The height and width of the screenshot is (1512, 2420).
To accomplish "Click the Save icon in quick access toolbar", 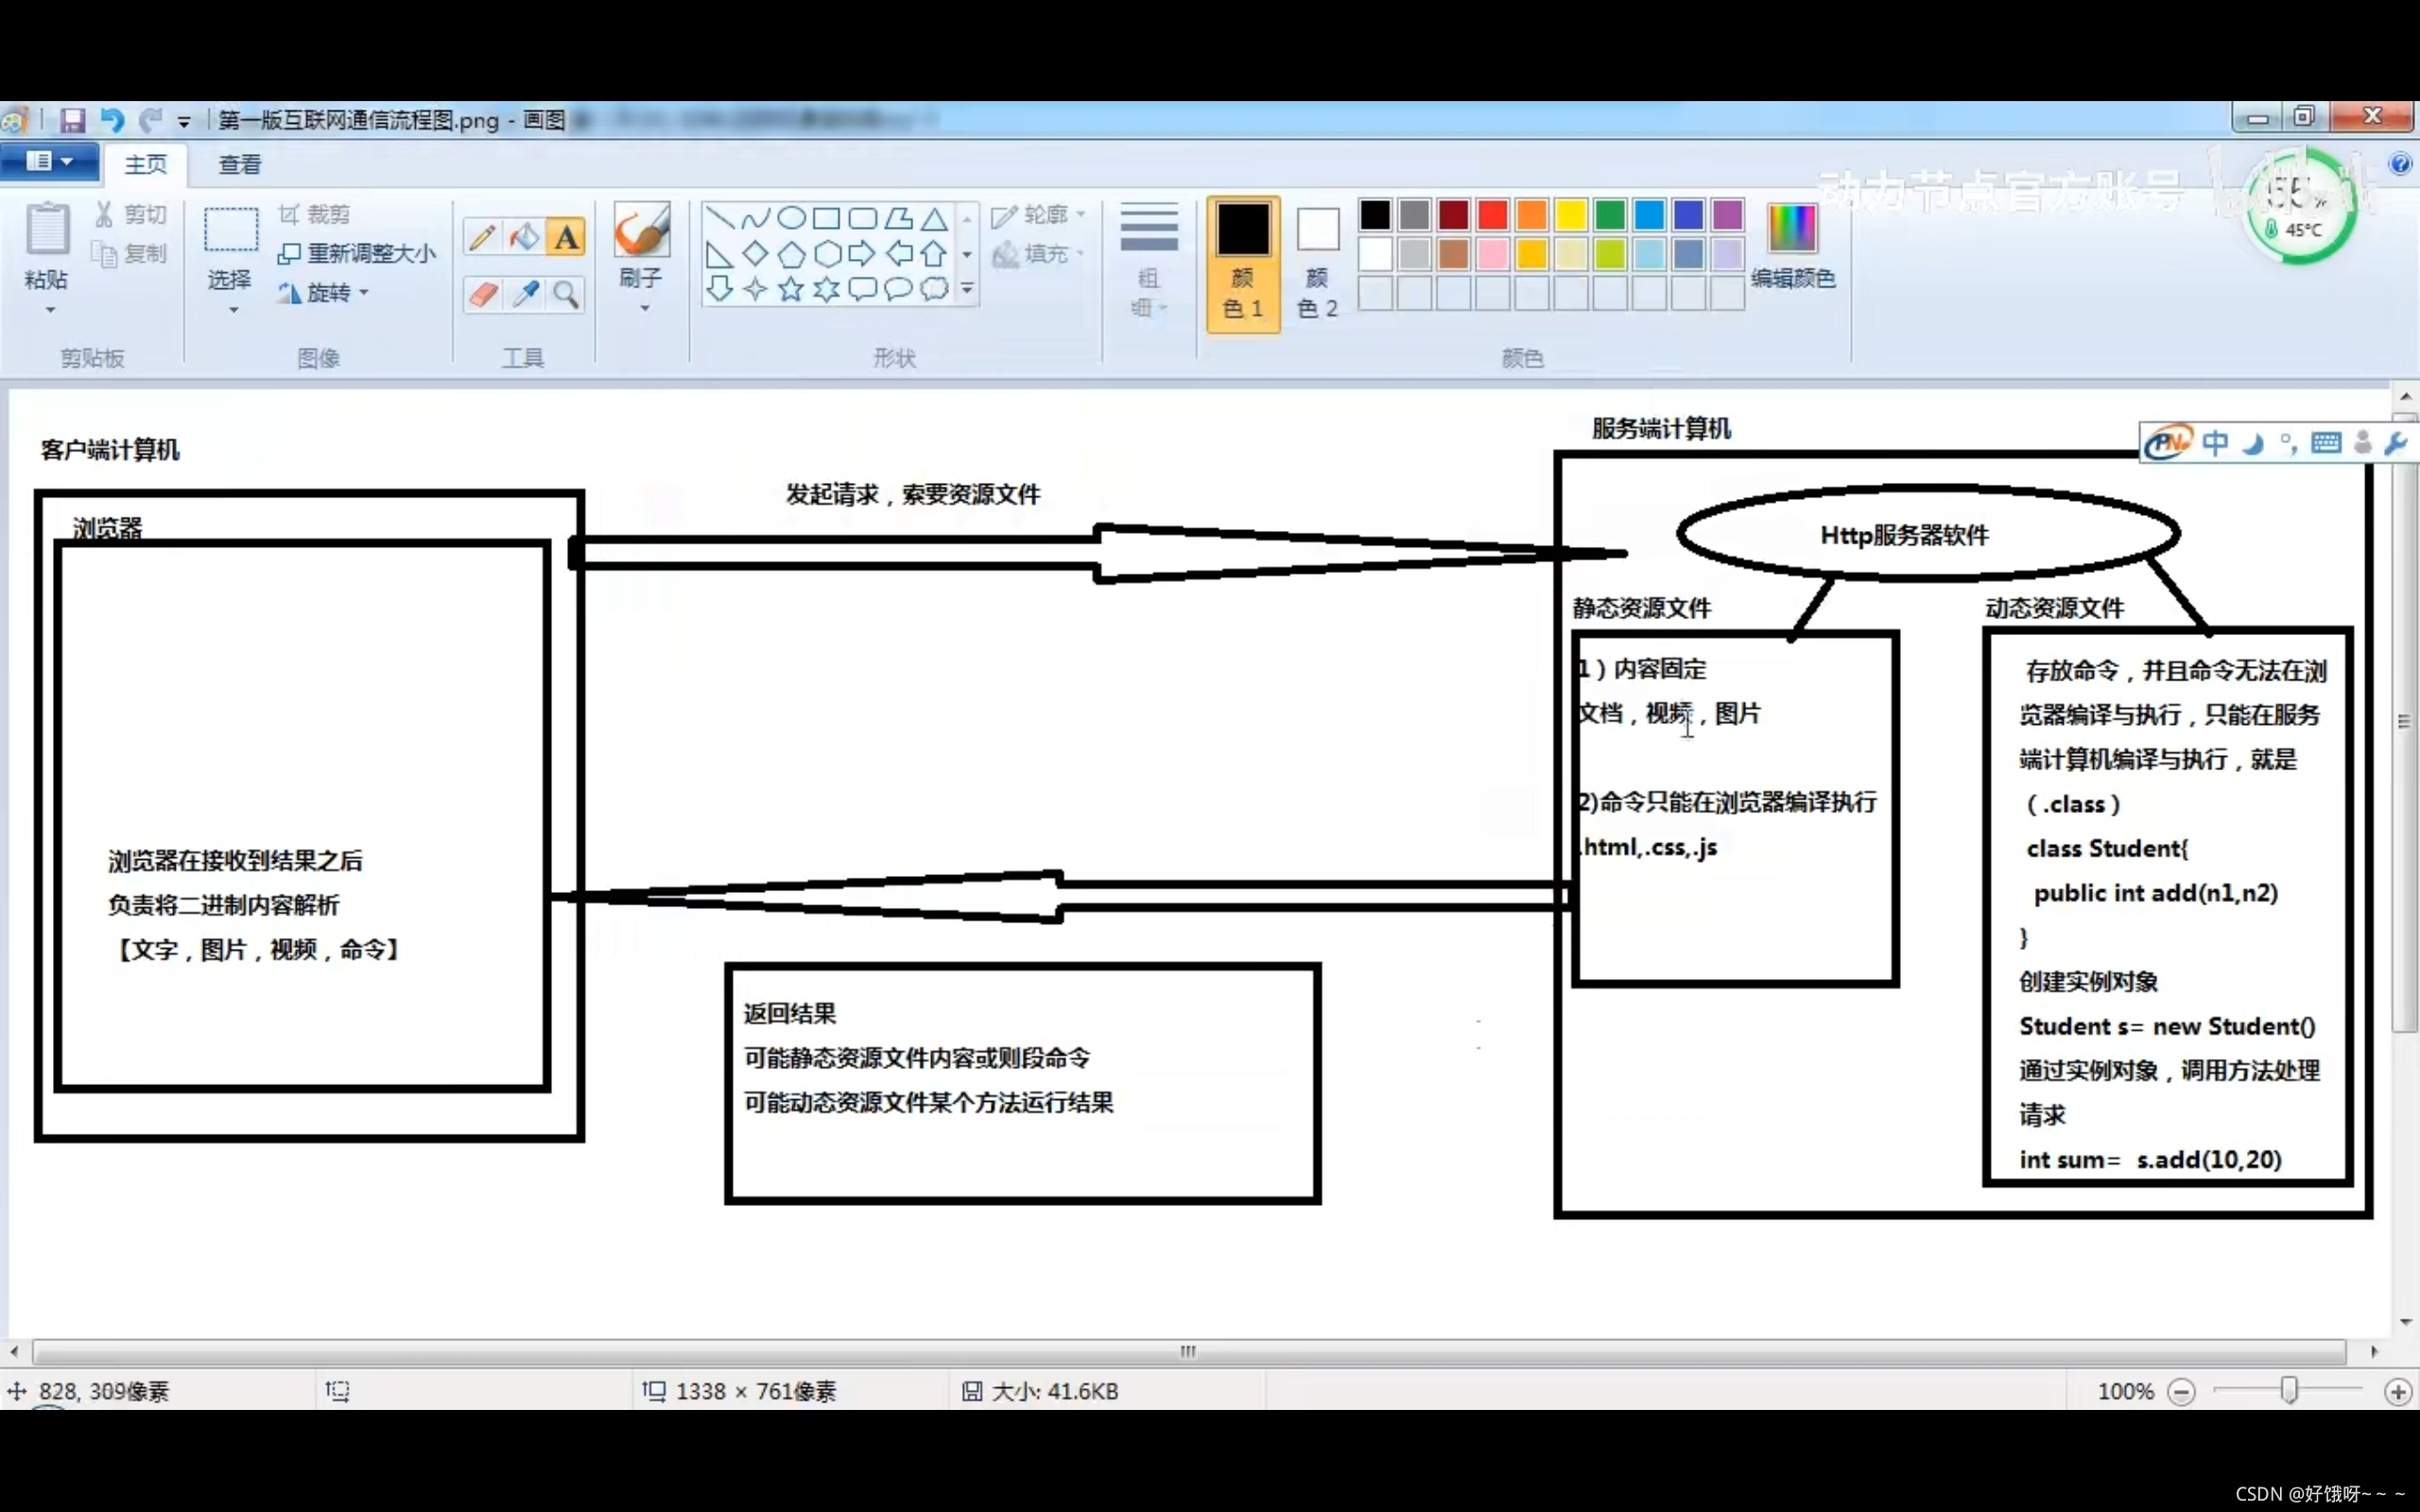I will [72, 119].
